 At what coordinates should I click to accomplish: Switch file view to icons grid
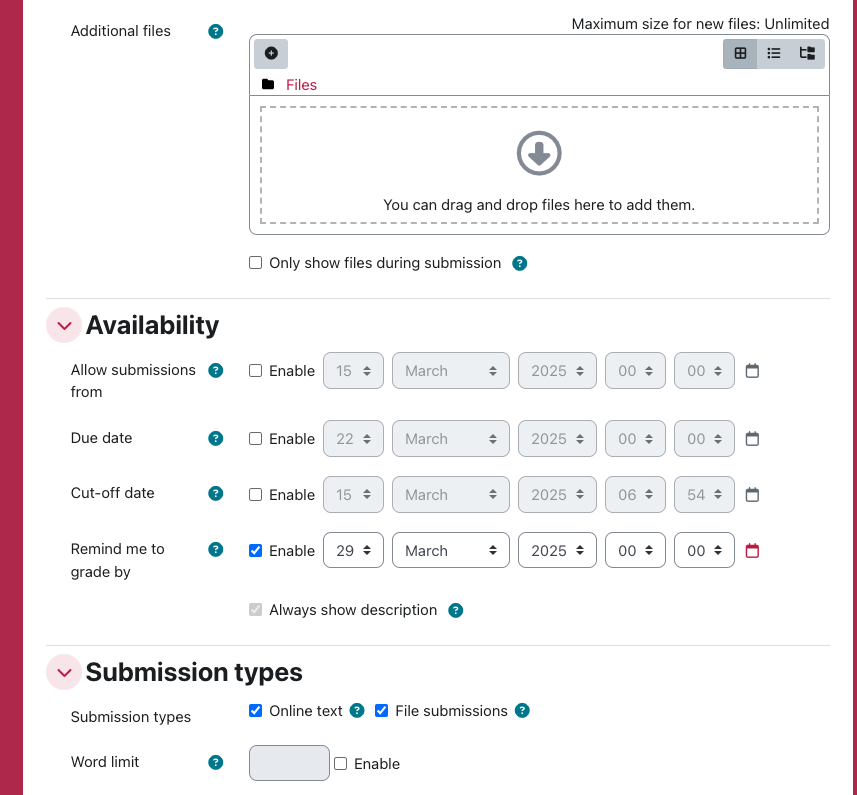coord(740,54)
